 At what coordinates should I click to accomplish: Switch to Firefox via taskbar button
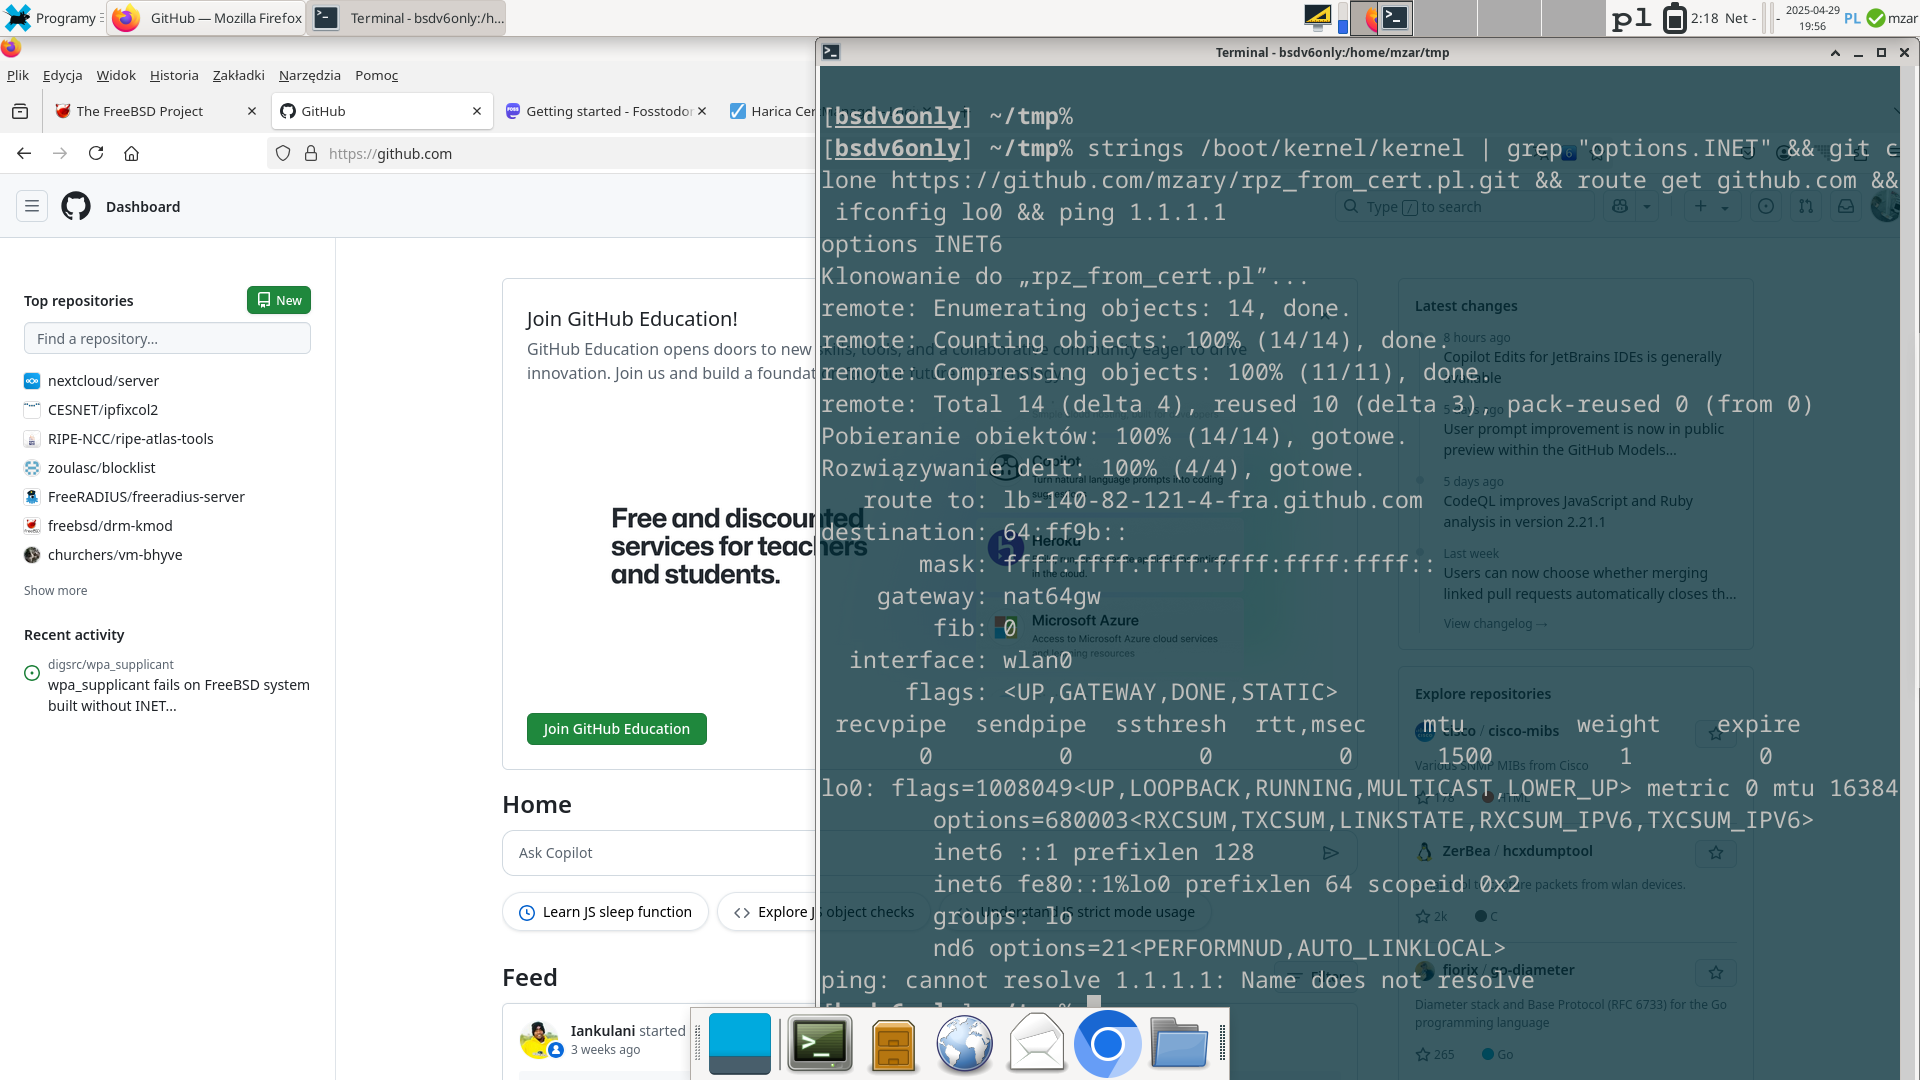click(x=207, y=18)
